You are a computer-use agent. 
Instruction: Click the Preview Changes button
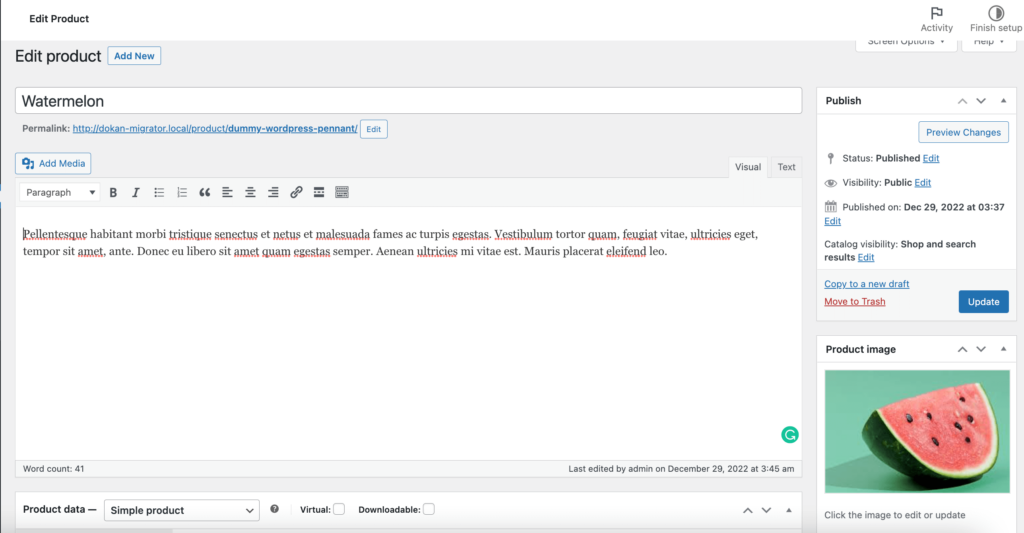pos(963,132)
